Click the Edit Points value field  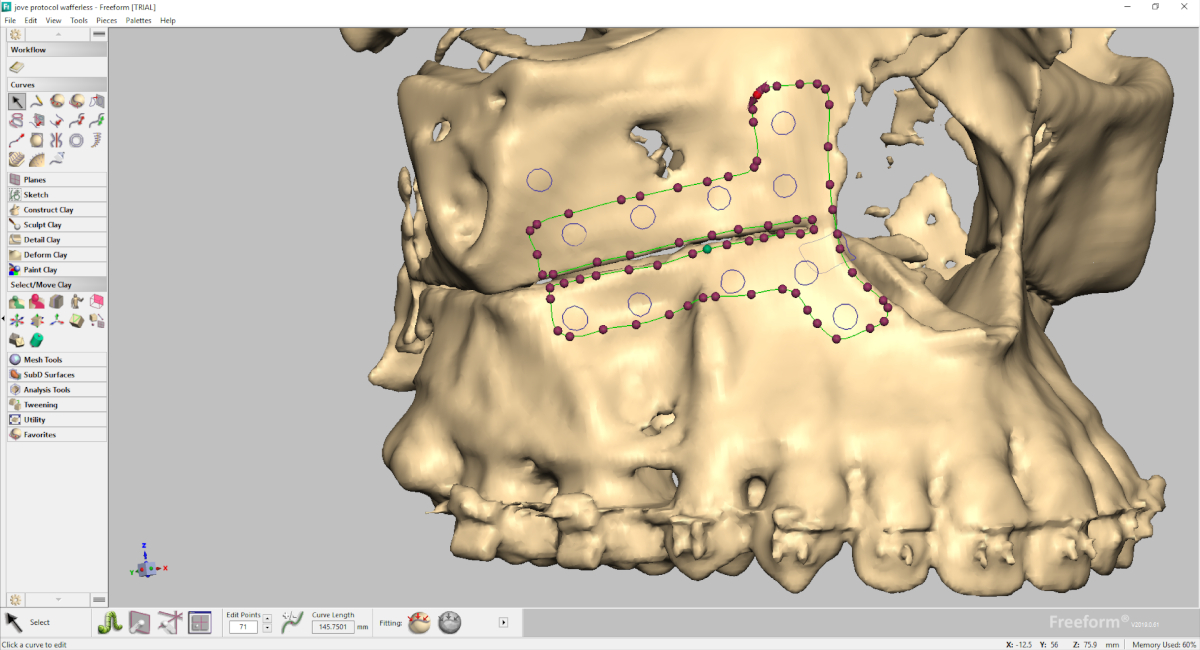(243, 627)
